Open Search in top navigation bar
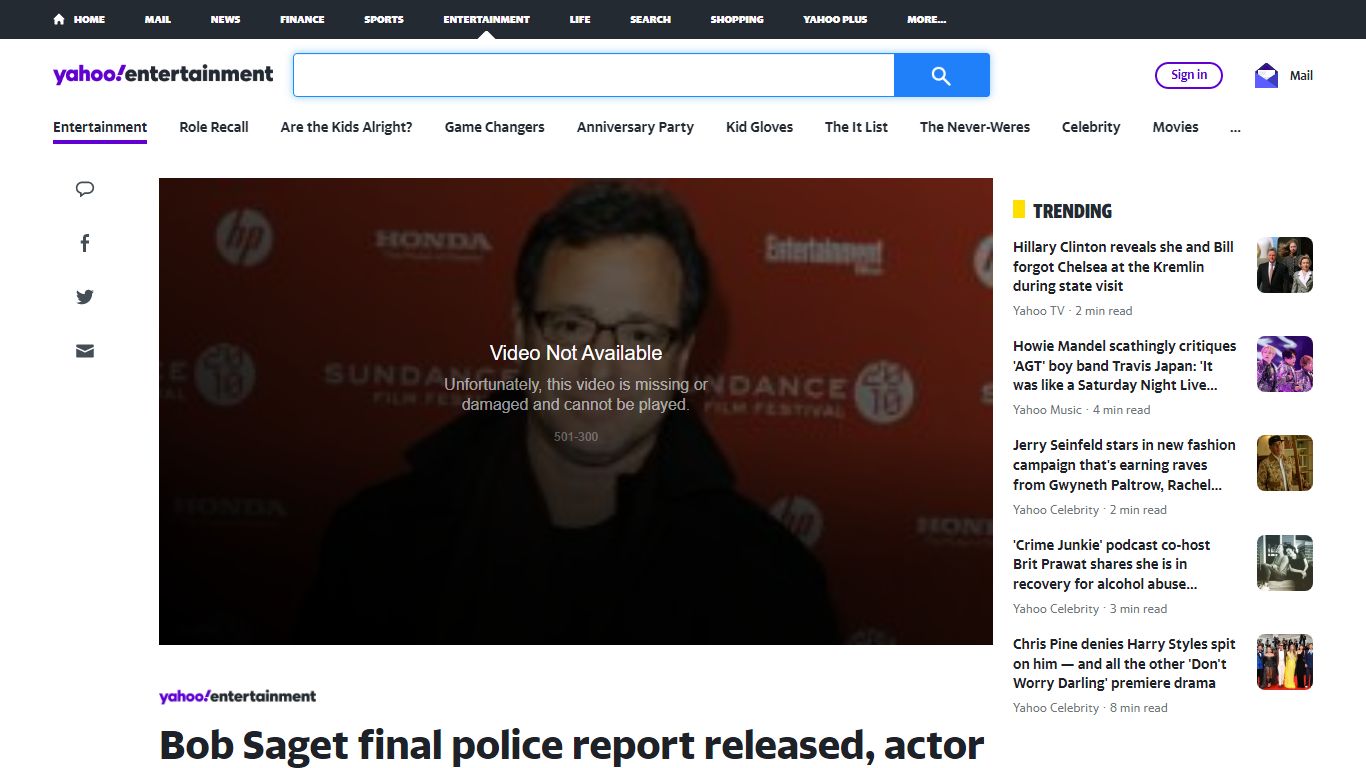1366x768 pixels. click(x=650, y=19)
